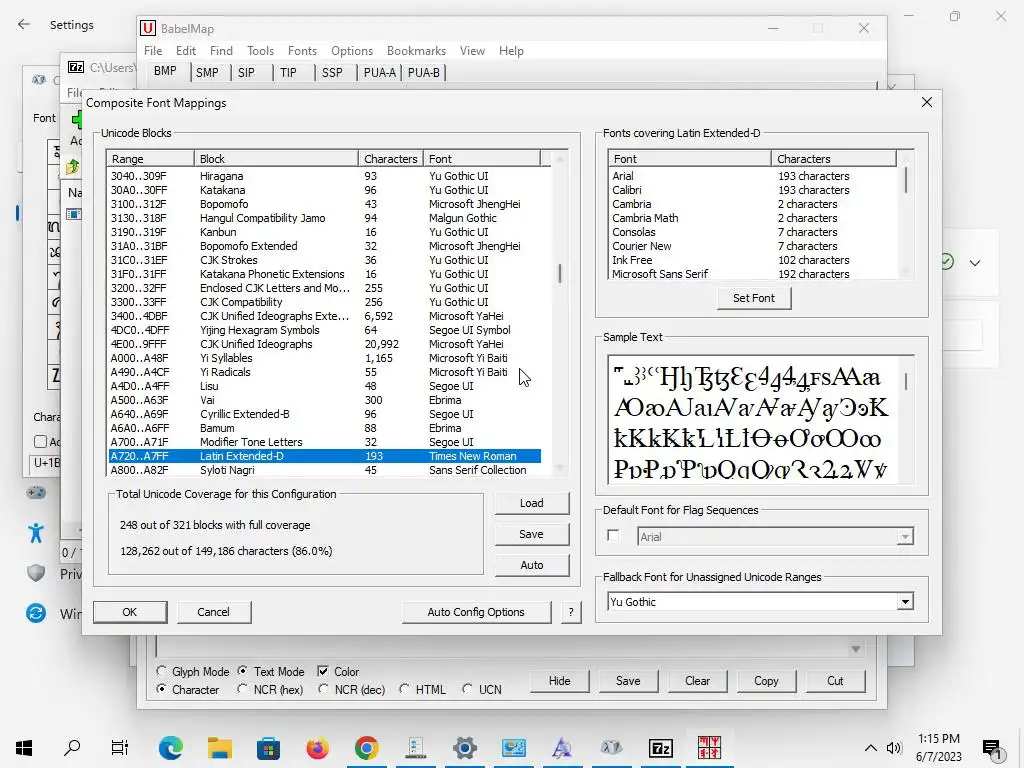Switch to the PUA-A plane tab
The image size is (1024, 768).
click(x=379, y=72)
